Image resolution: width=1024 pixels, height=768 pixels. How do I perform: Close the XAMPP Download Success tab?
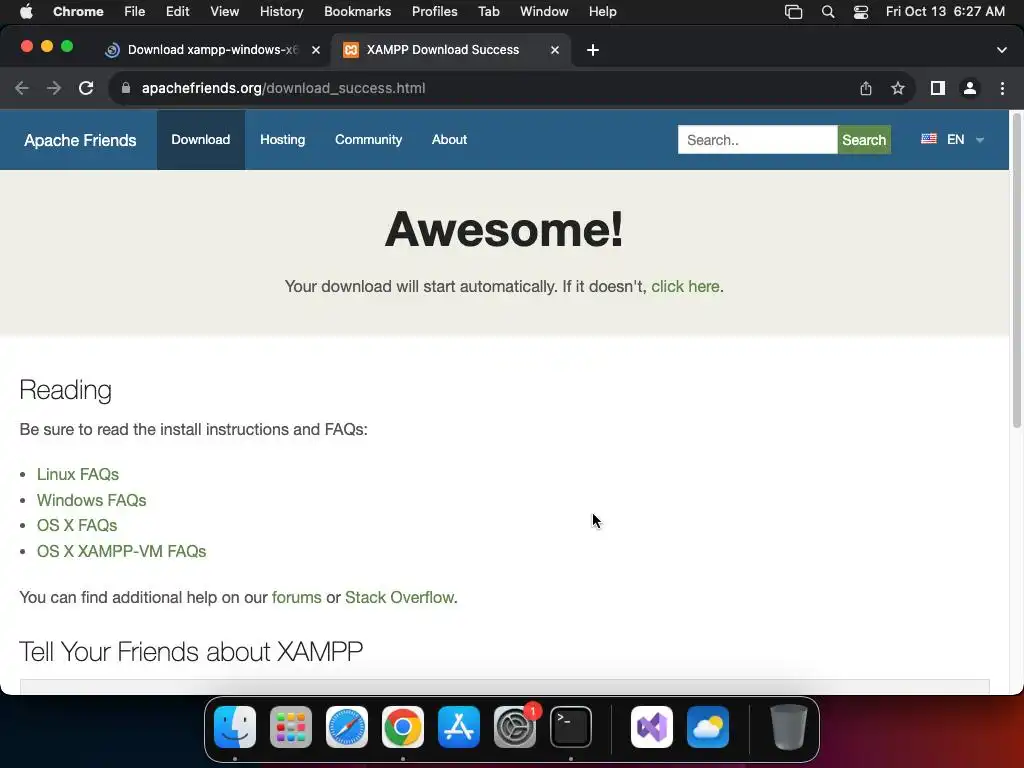(x=554, y=50)
